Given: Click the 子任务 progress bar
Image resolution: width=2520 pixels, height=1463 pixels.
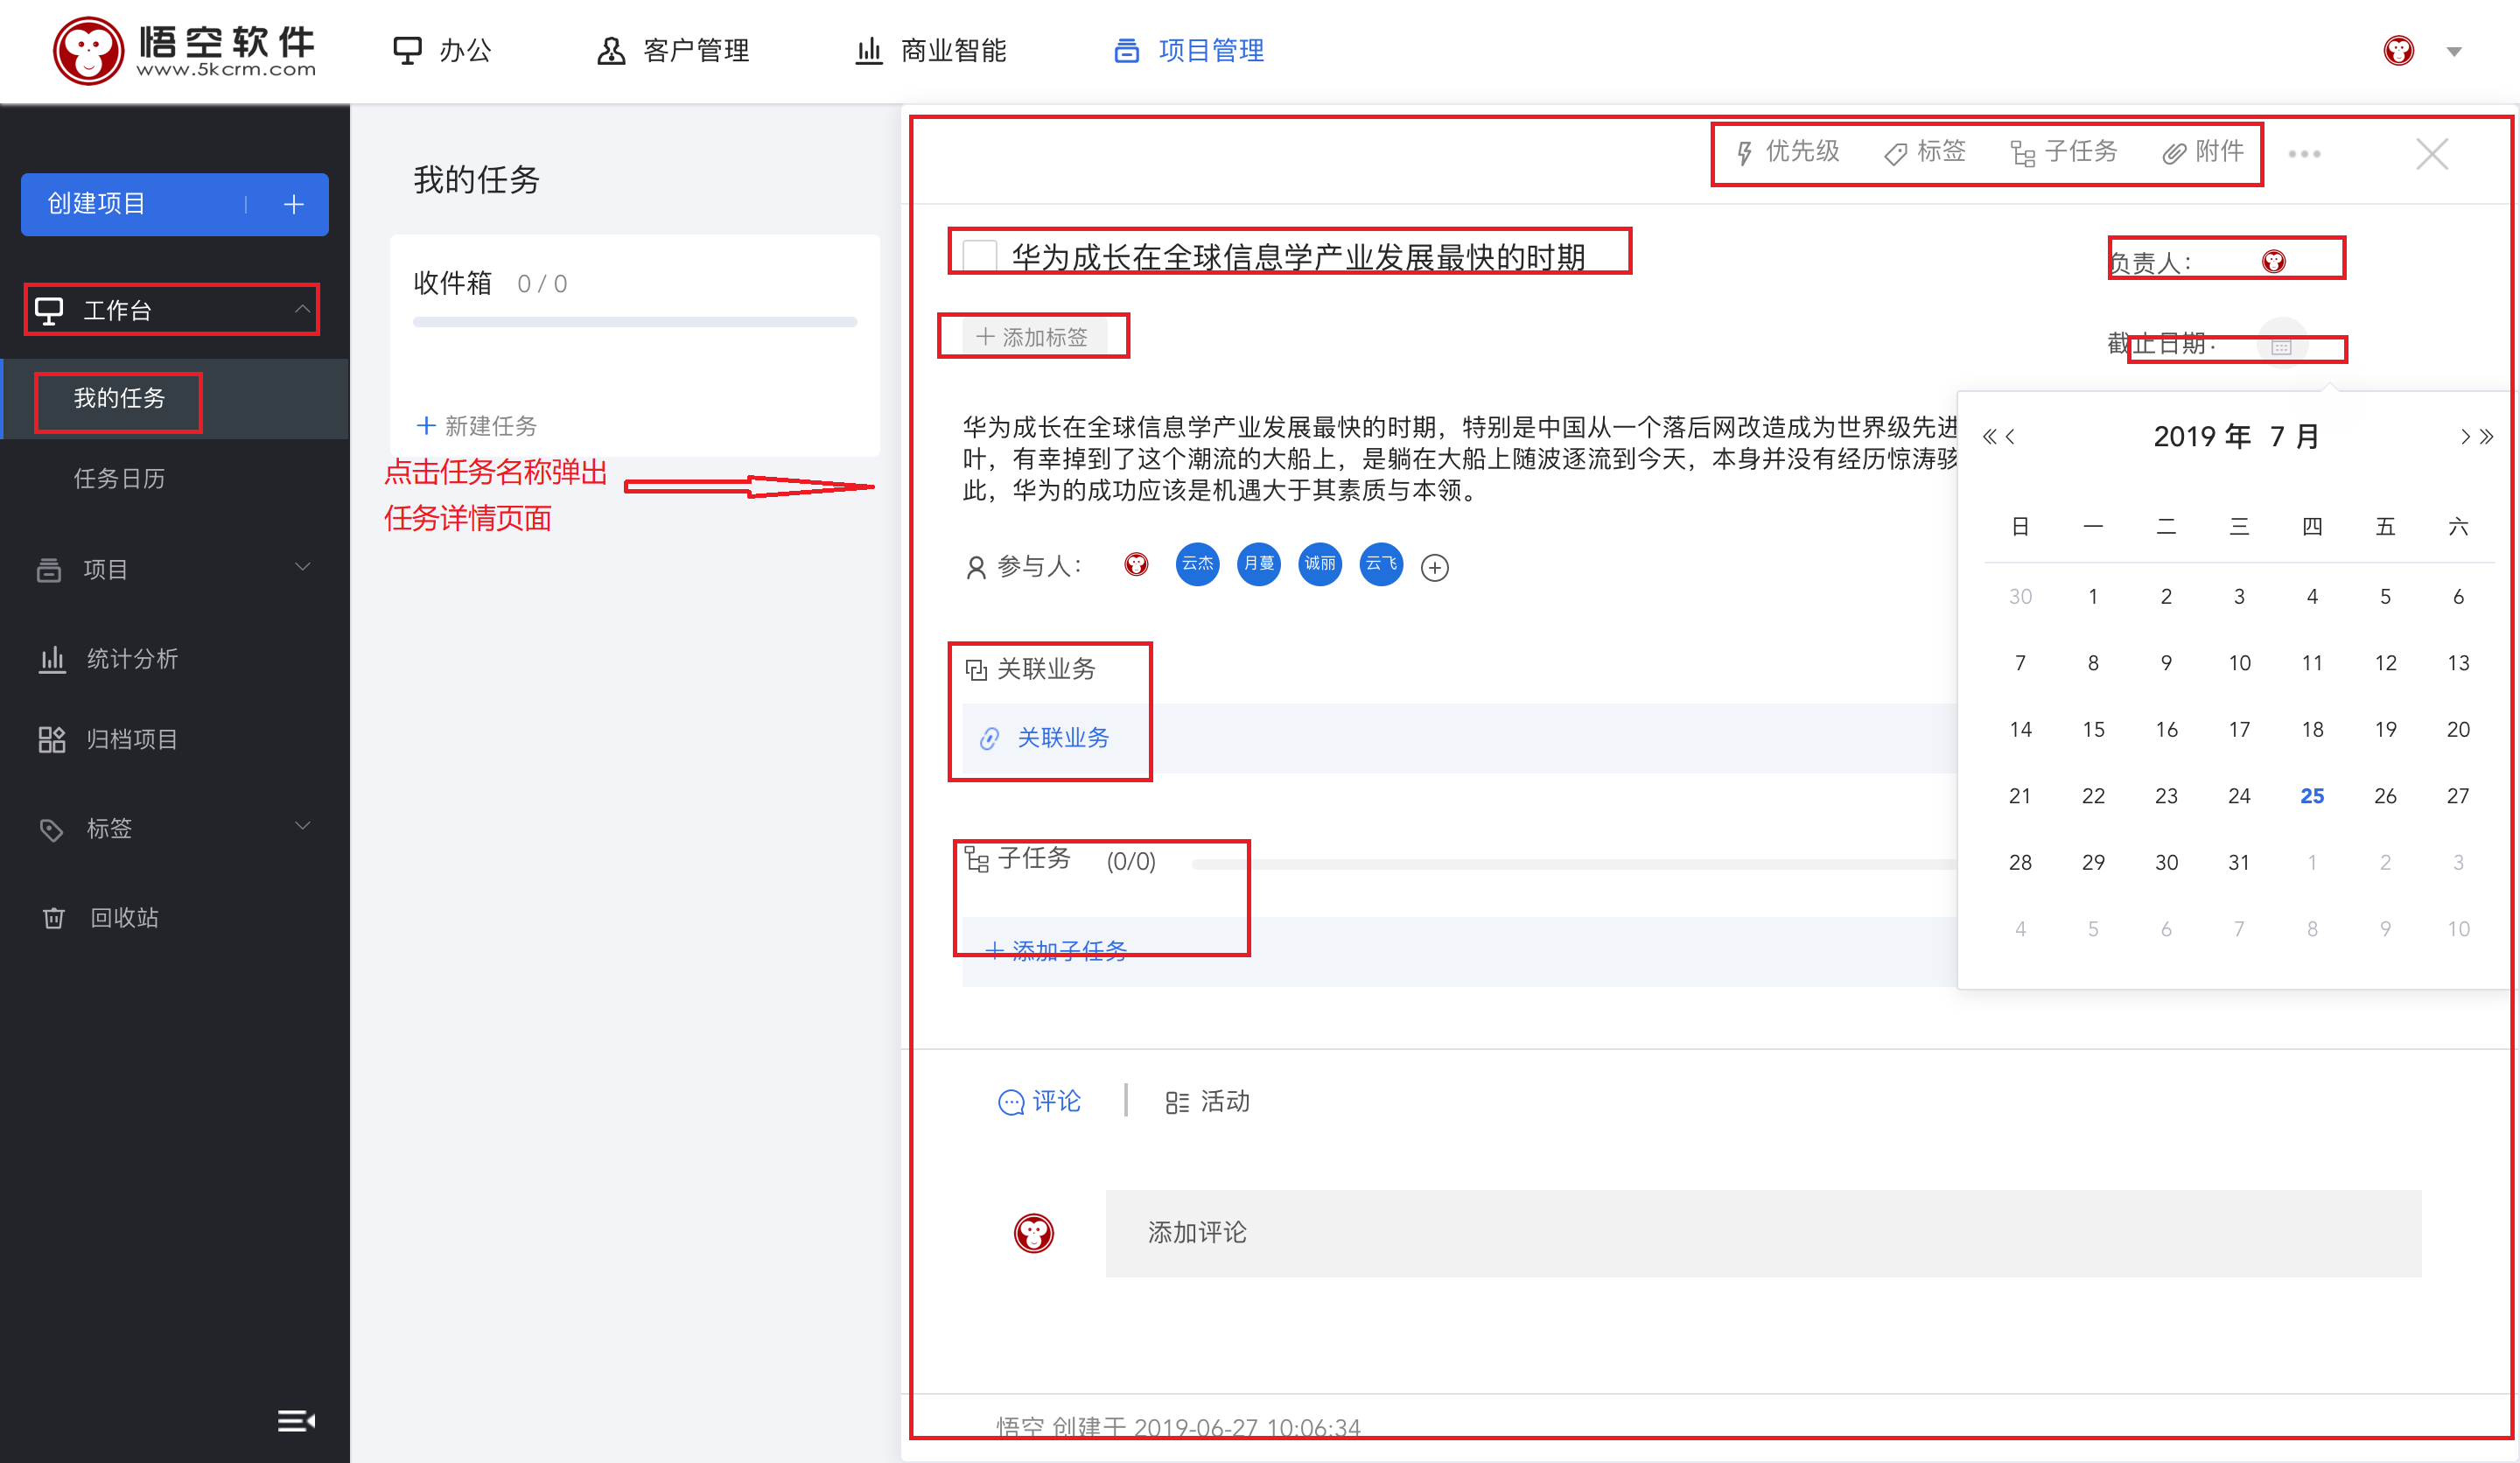Looking at the screenshot, I should click(1575, 863).
